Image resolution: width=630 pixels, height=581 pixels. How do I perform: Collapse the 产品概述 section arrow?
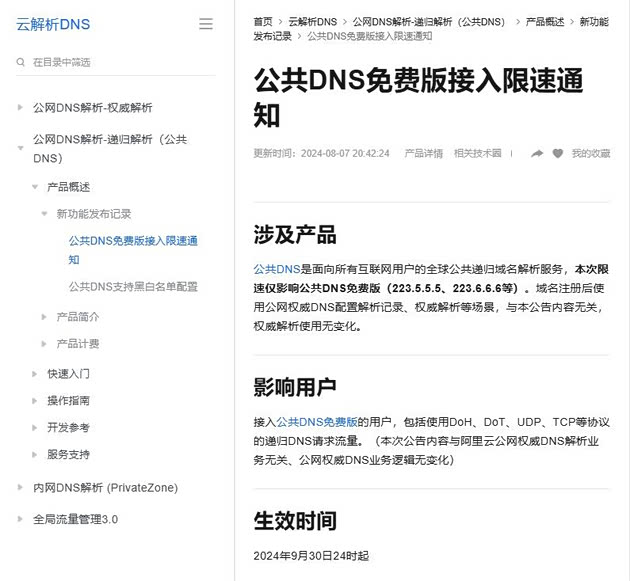(x=35, y=187)
